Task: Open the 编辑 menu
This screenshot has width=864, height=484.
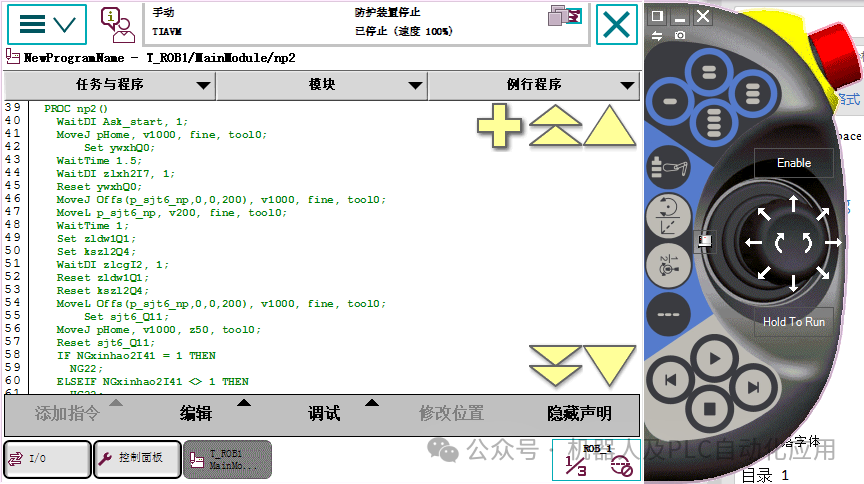Action: (x=196, y=413)
